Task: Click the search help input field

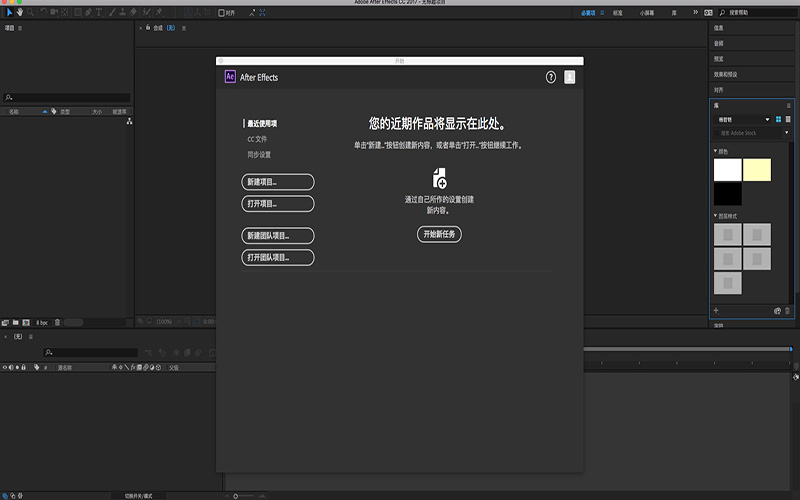Action: [758, 13]
